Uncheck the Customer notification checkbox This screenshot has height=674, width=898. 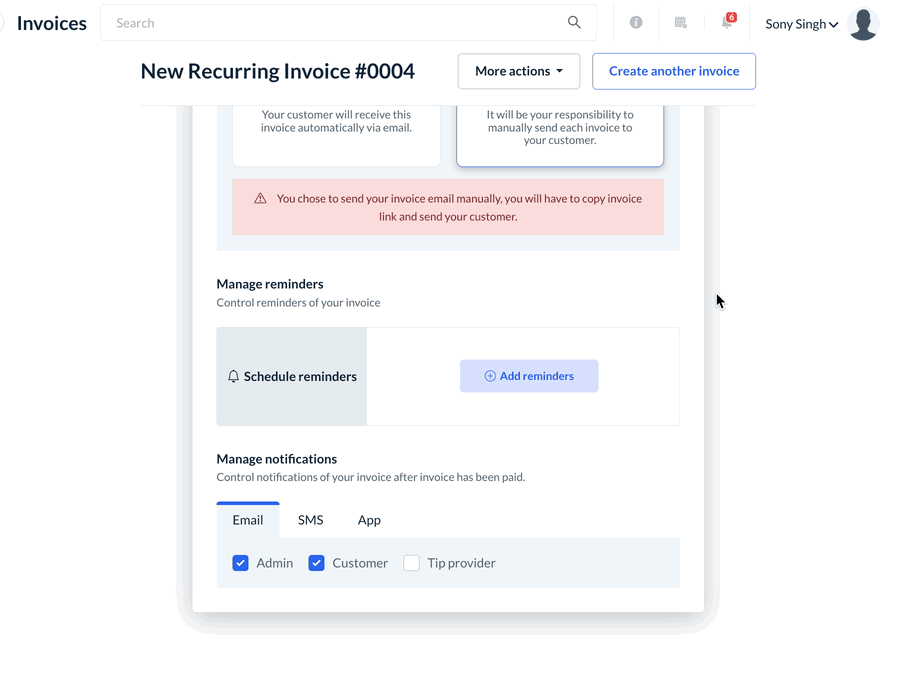316,563
